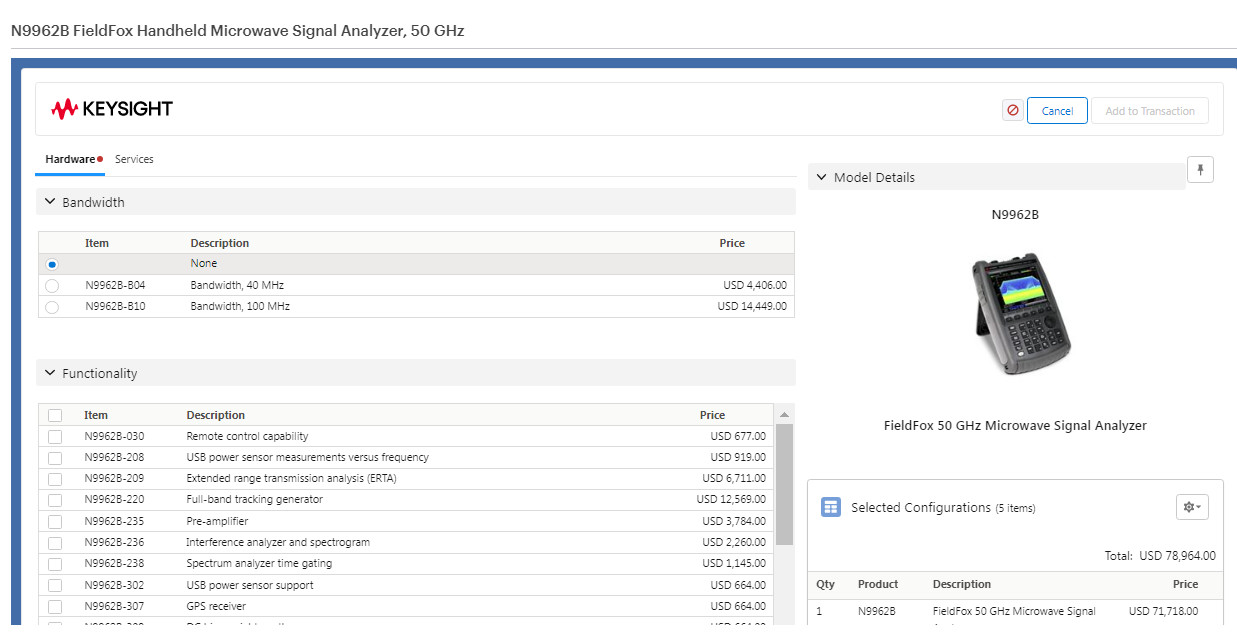The width and height of the screenshot is (1237, 639).
Task: Click the Keysight logo
Action: point(112,109)
